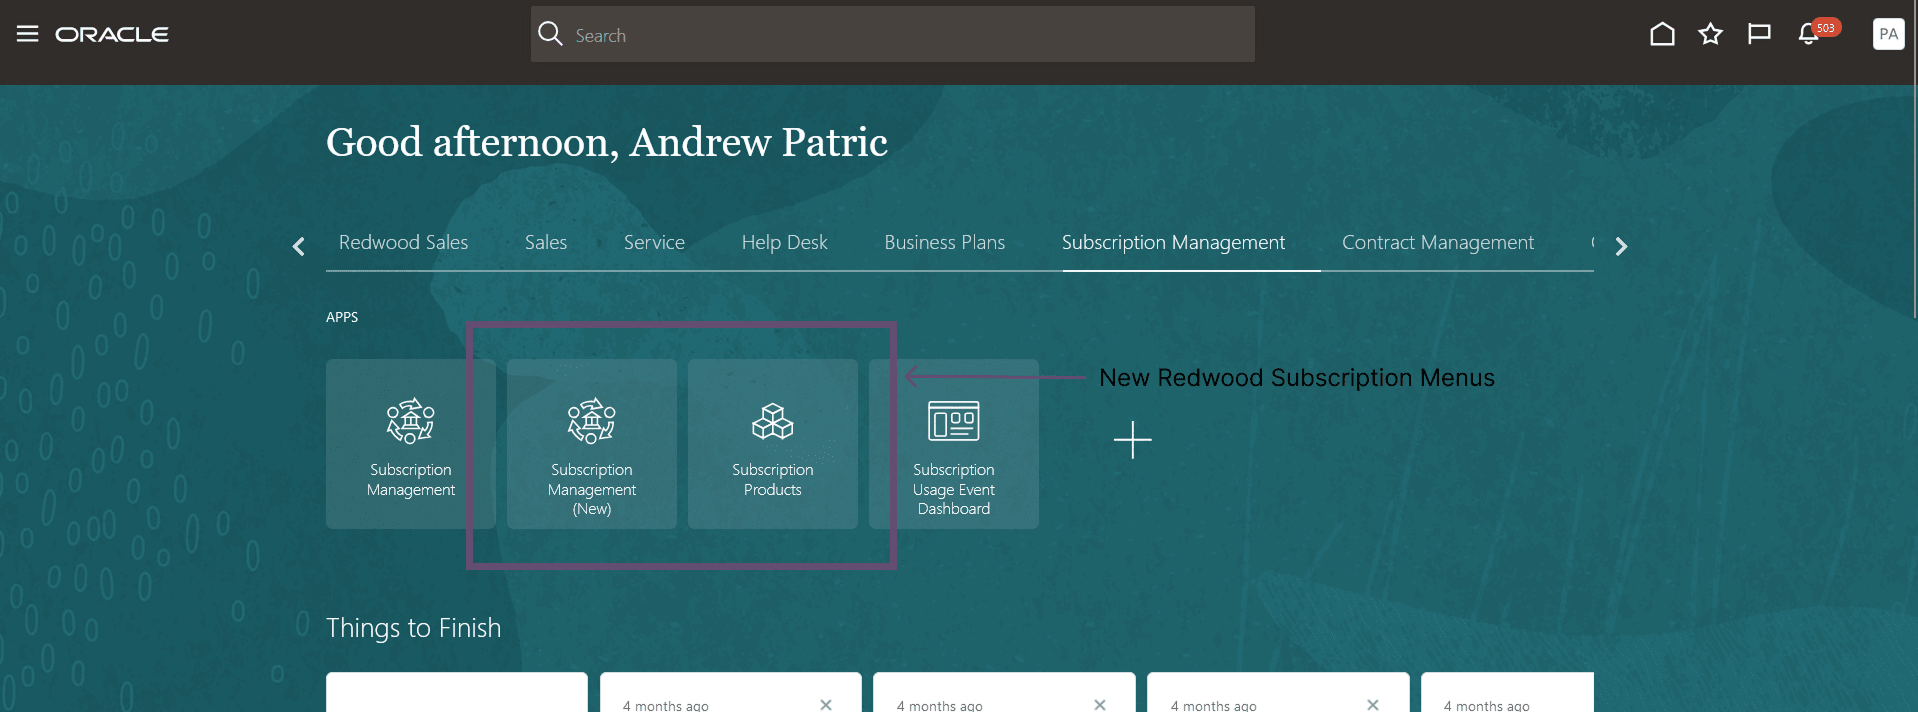Switch to the Business Plans tab
This screenshot has width=1918, height=712.
click(x=944, y=242)
